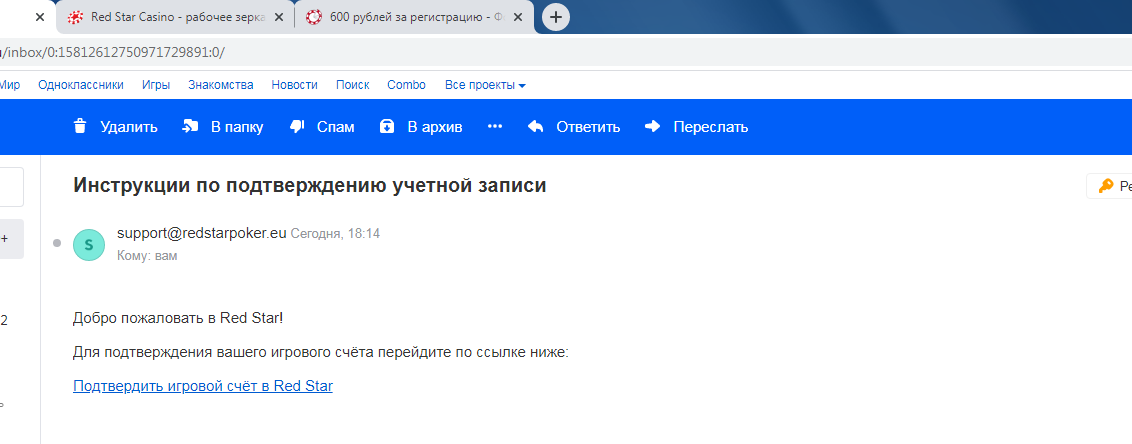Screen dimensions: 1132x444
Task: Click the forward arrow icon
Action: pyautogui.click(x=653, y=127)
